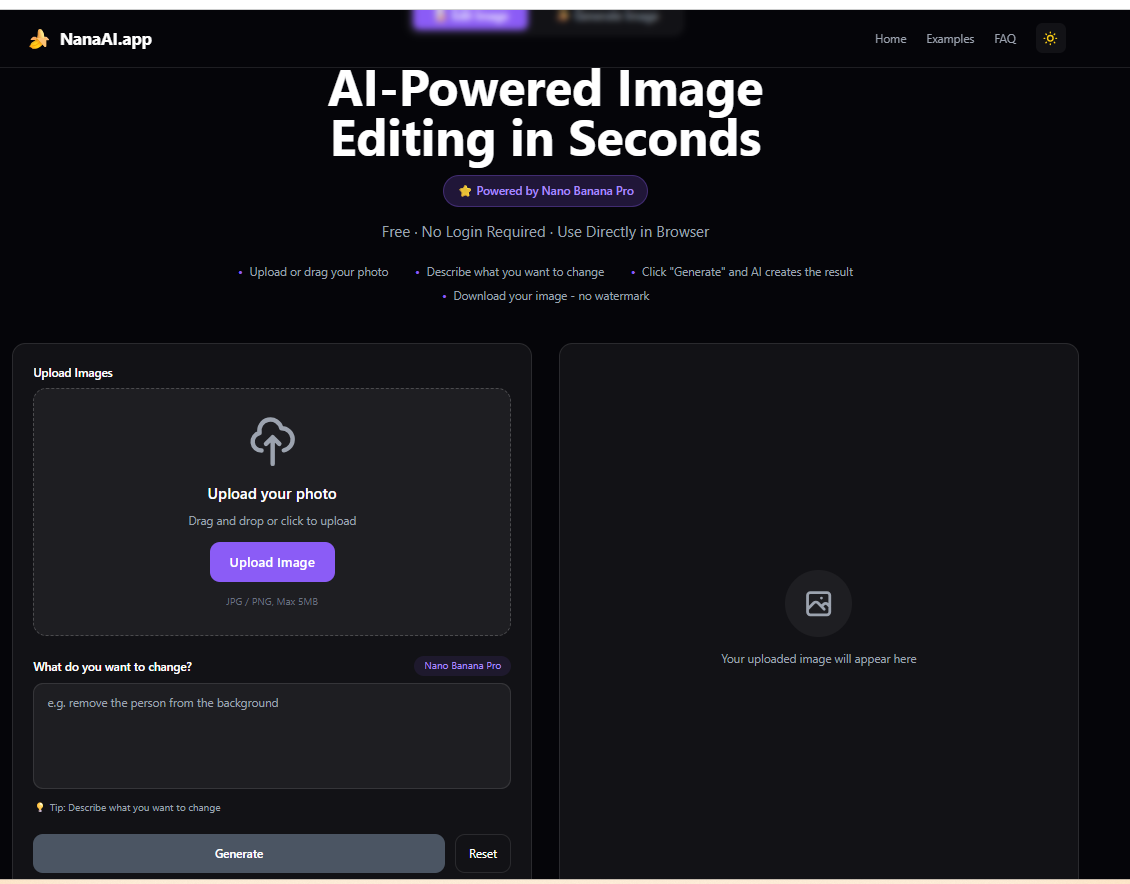Click the NanaAI.app banana logo
This screenshot has height=884, width=1130.
click(38, 39)
